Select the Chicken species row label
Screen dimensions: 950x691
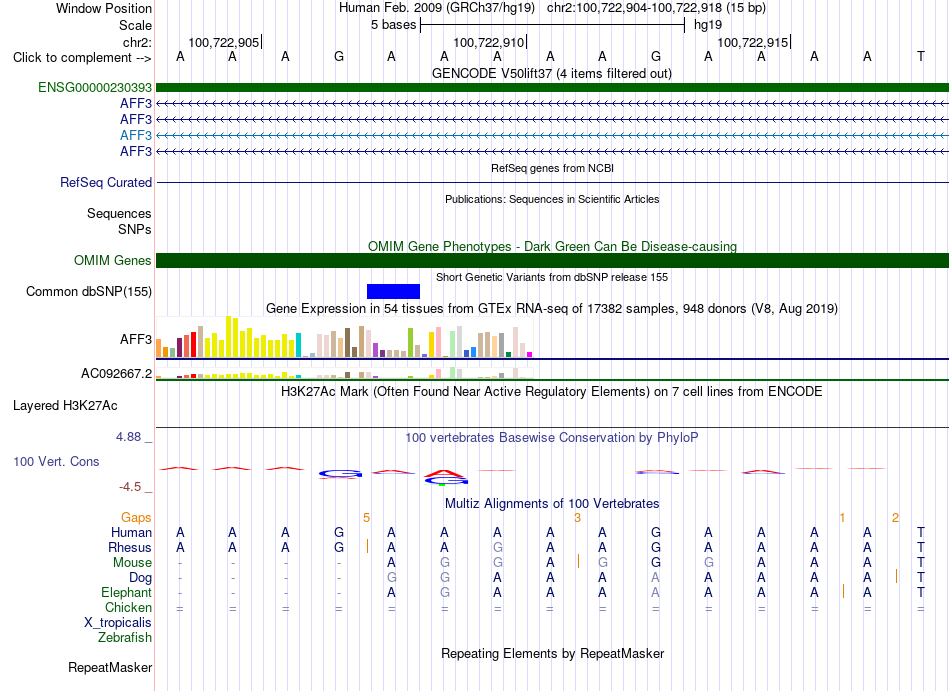pyautogui.click(x=128, y=608)
